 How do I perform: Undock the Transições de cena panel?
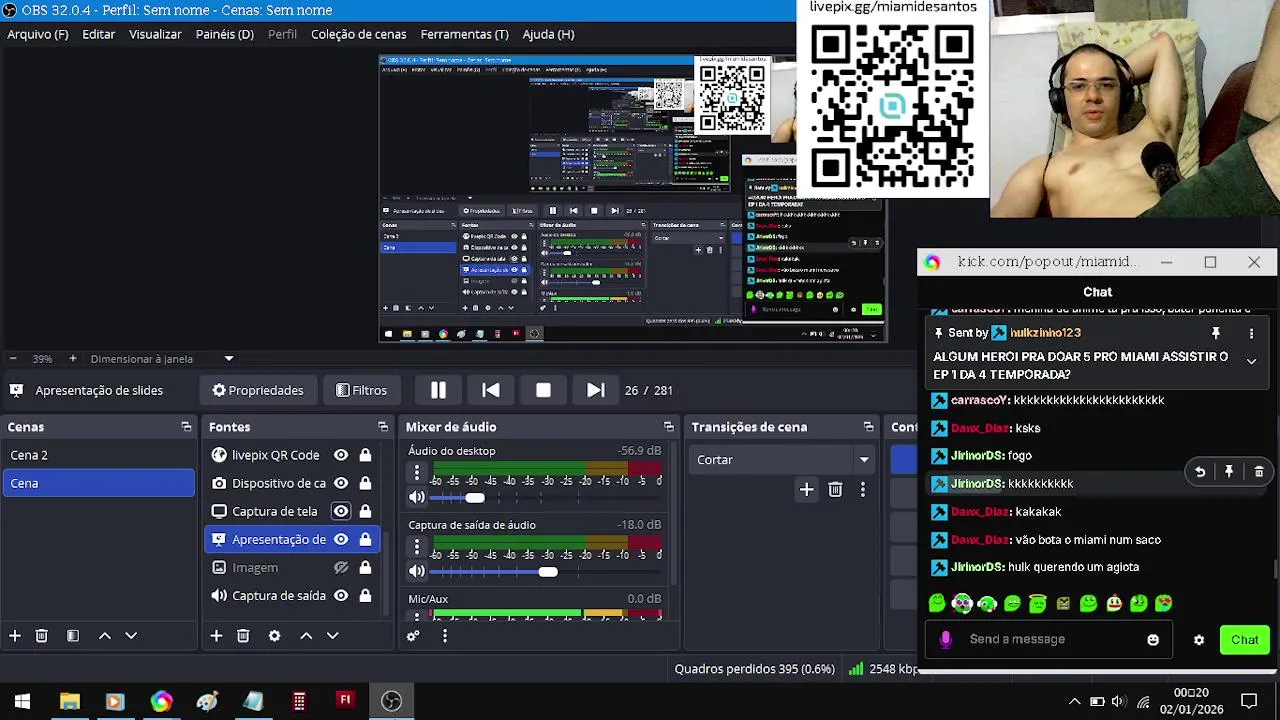point(868,427)
